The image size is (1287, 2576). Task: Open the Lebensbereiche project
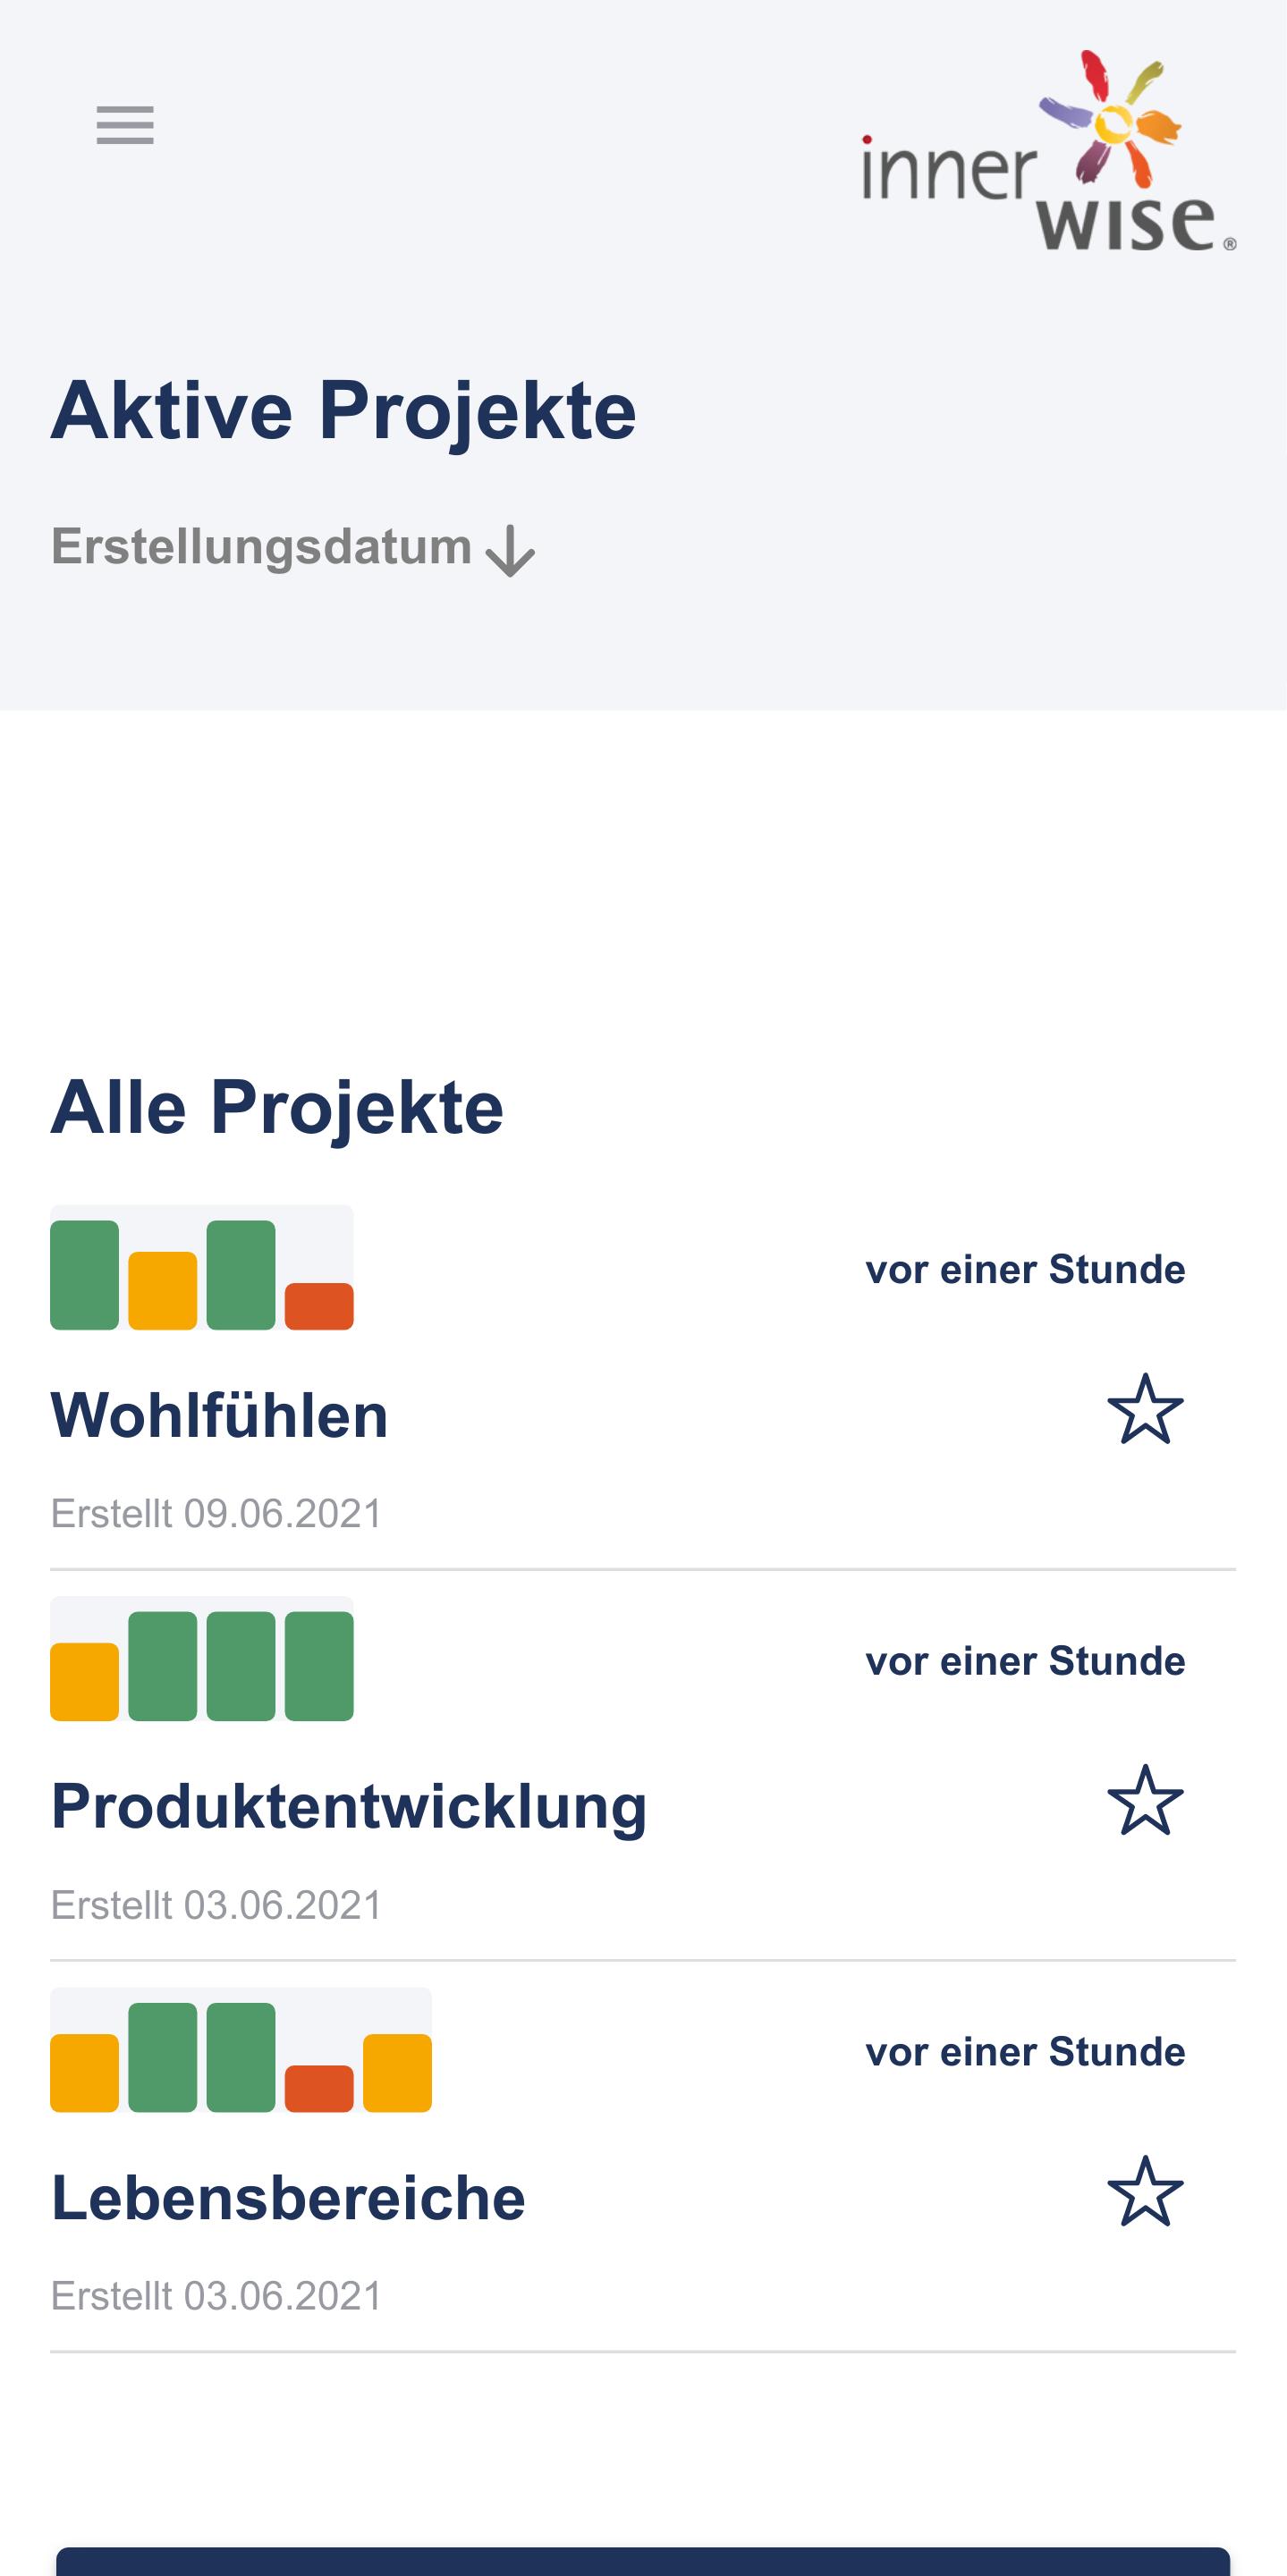click(288, 2197)
